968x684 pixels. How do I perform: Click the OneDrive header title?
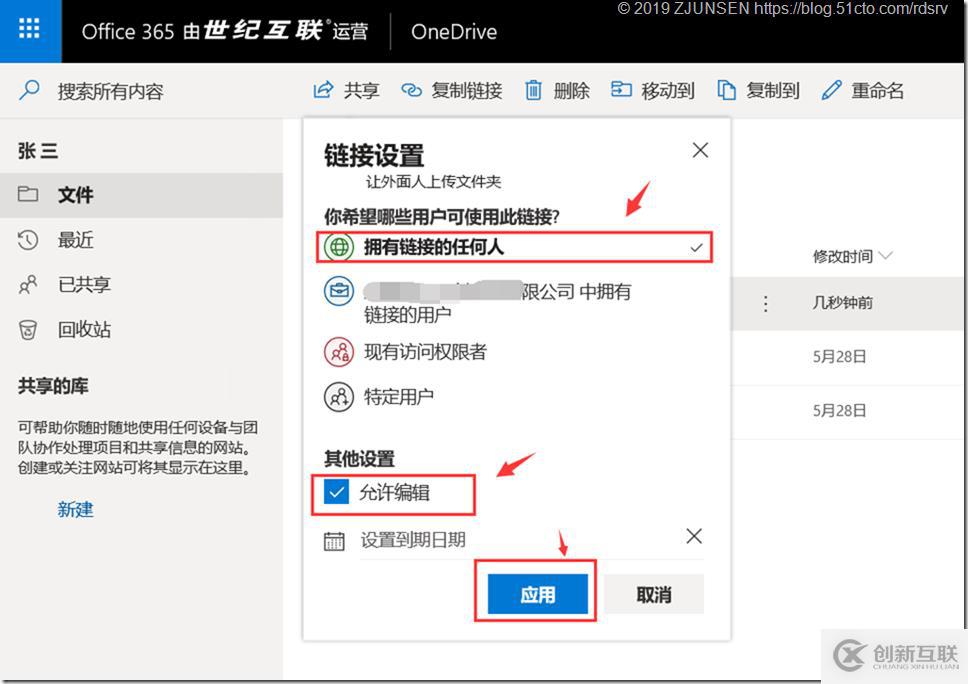click(454, 31)
